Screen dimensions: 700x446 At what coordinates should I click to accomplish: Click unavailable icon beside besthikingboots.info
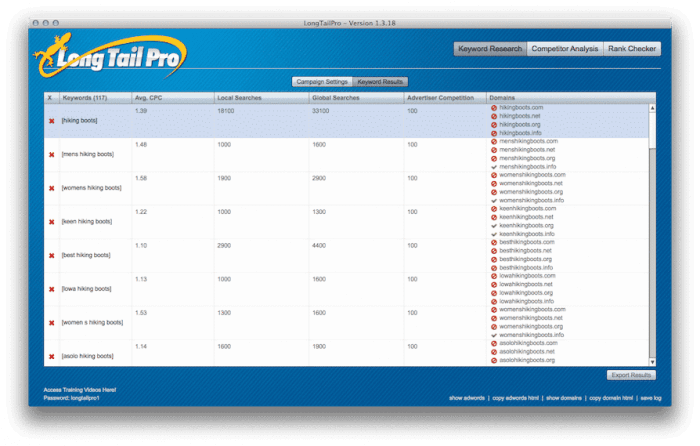pos(494,268)
